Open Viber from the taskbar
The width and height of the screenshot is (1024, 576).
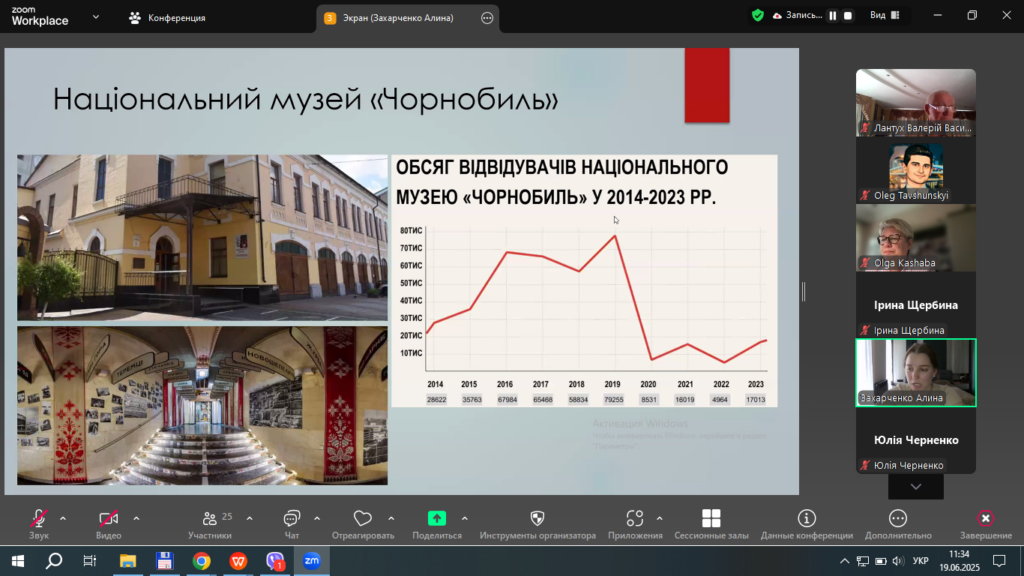pyautogui.click(x=275, y=561)
